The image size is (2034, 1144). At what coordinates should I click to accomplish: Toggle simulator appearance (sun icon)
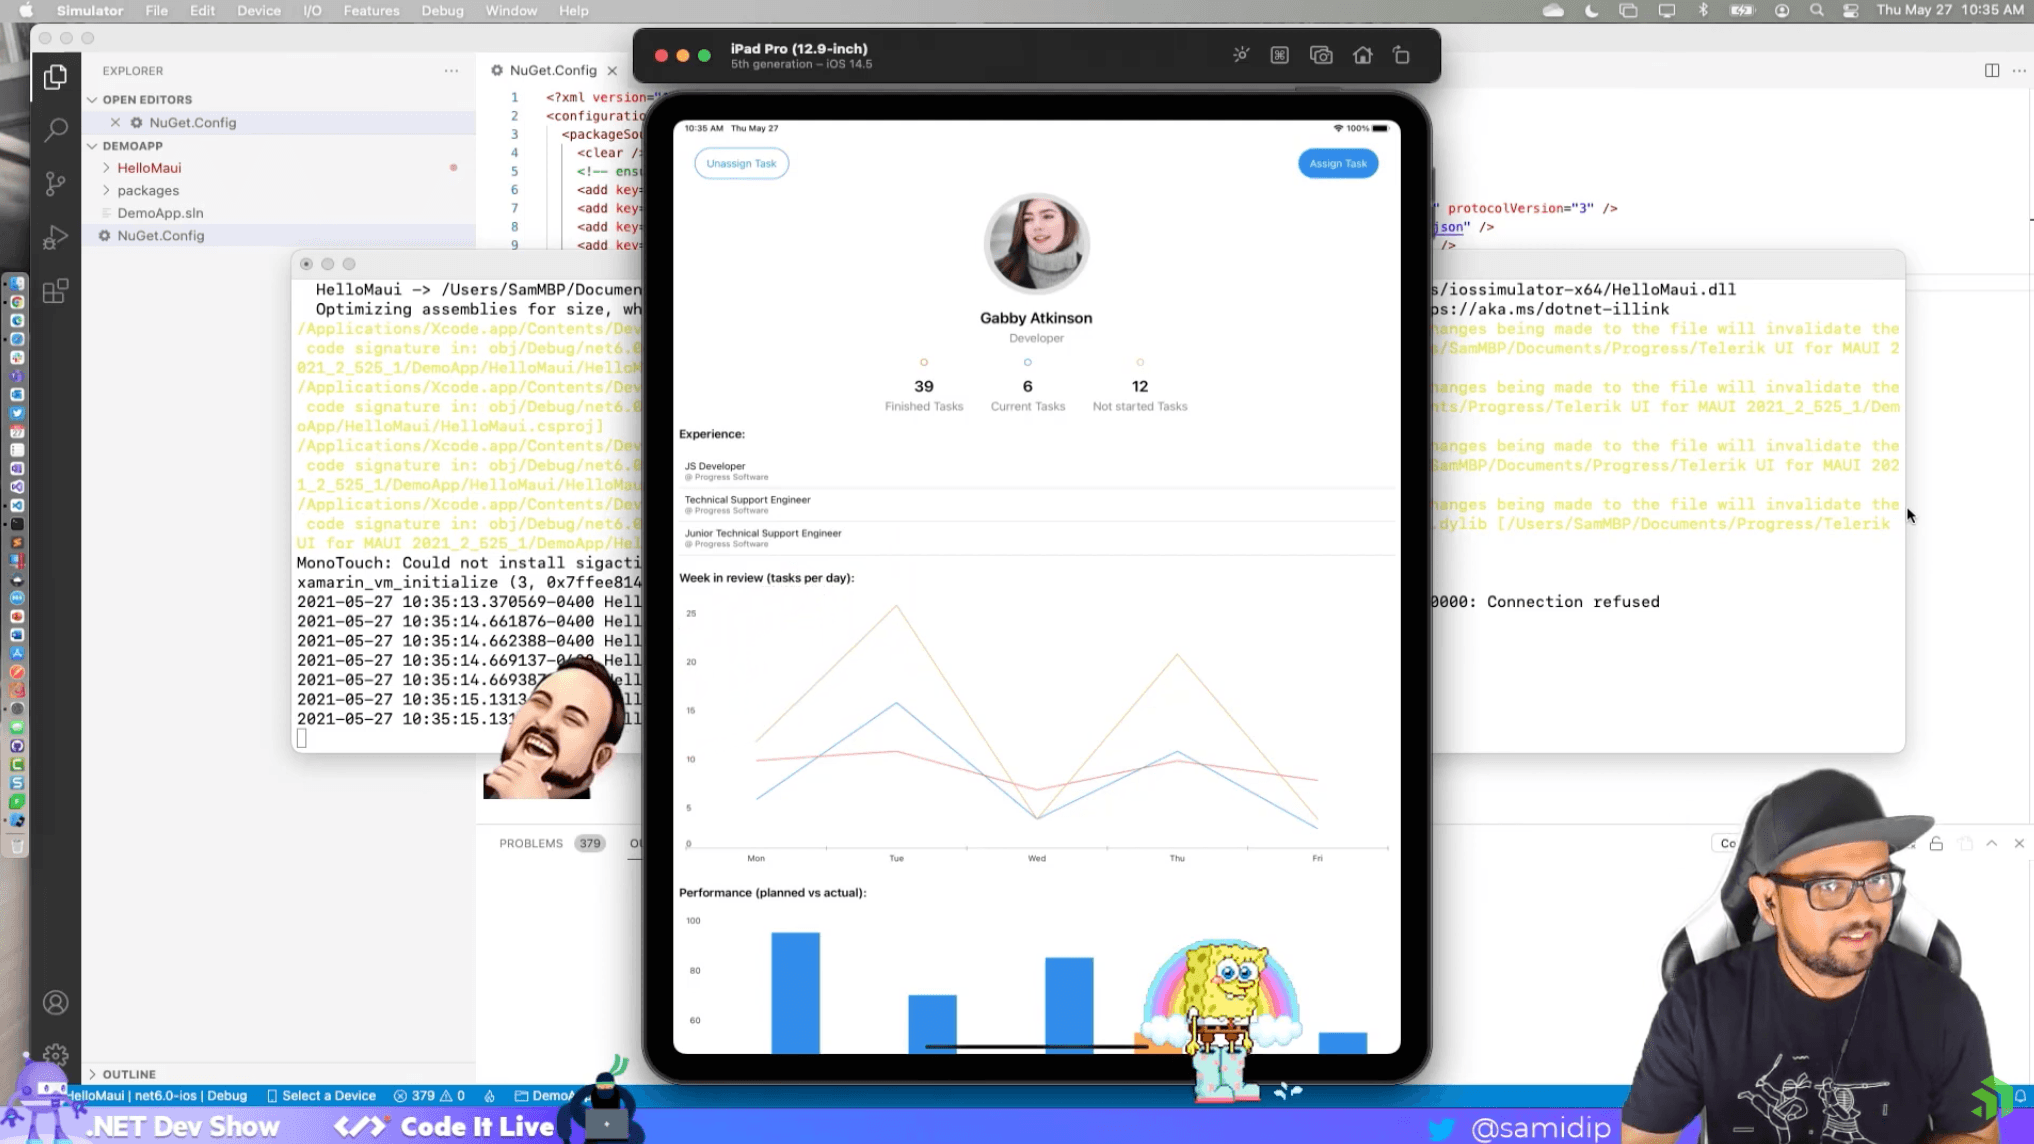pos(1241,55)
